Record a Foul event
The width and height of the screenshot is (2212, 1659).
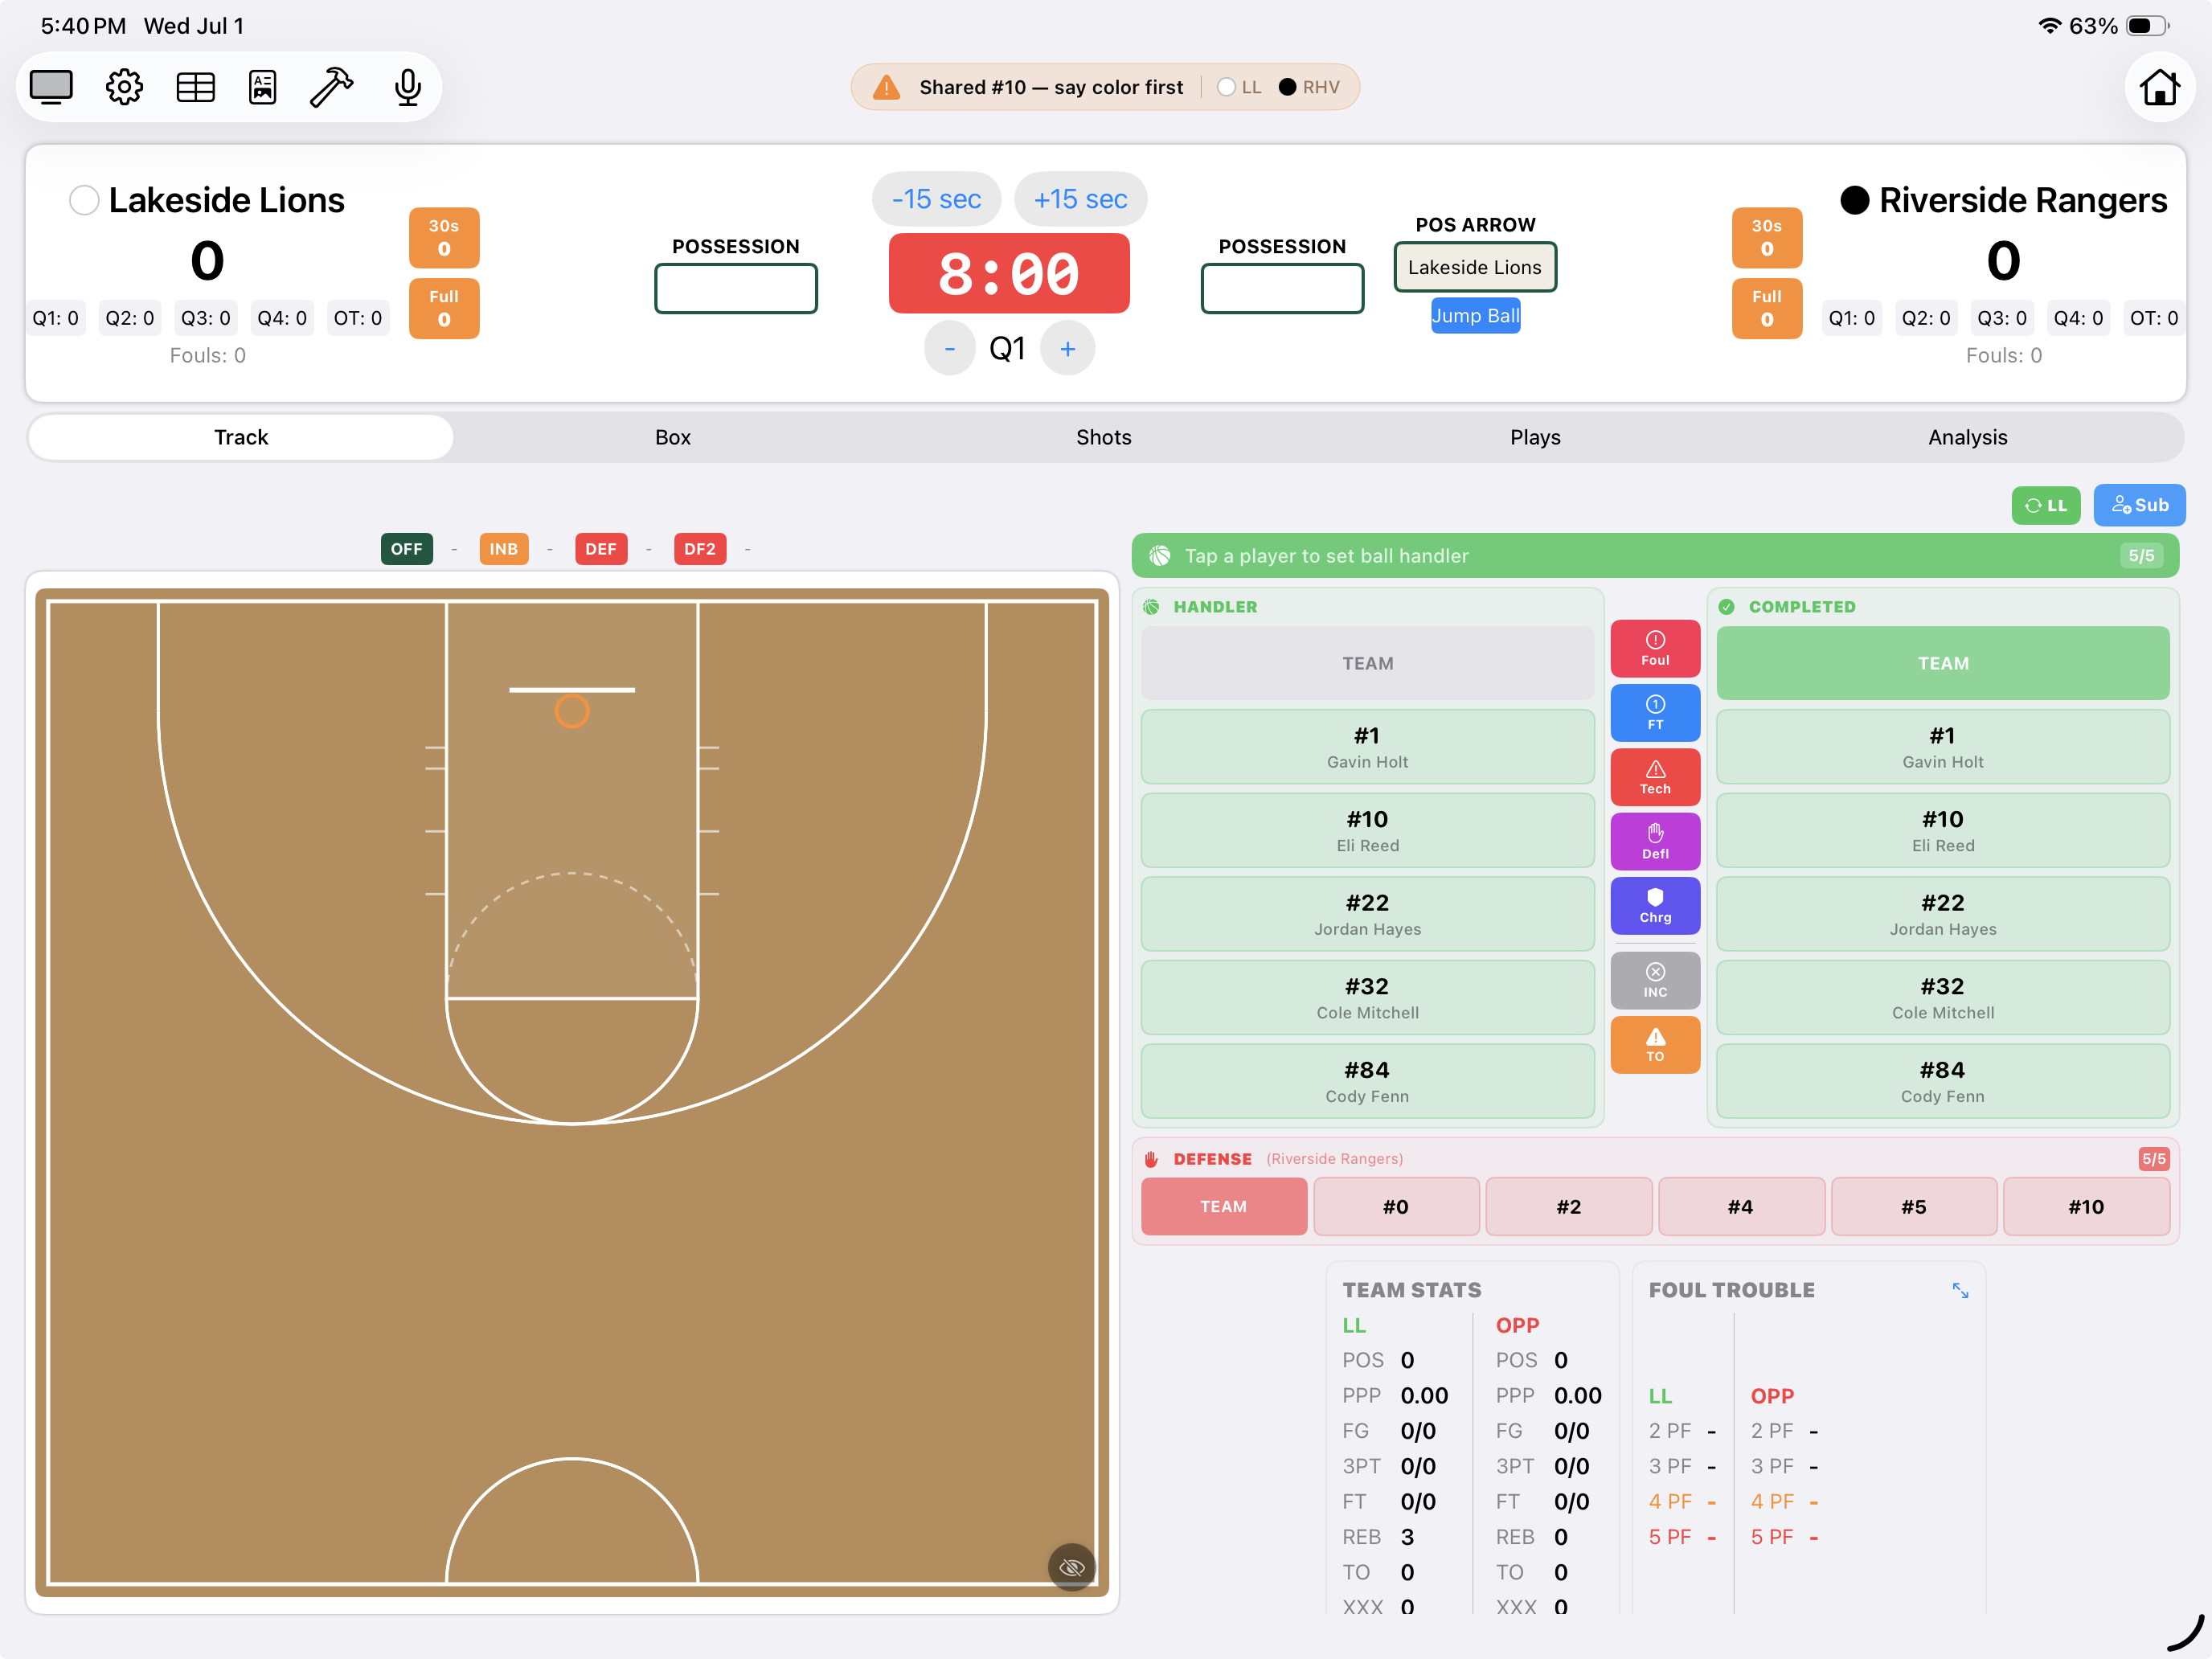coord(1655,648)
